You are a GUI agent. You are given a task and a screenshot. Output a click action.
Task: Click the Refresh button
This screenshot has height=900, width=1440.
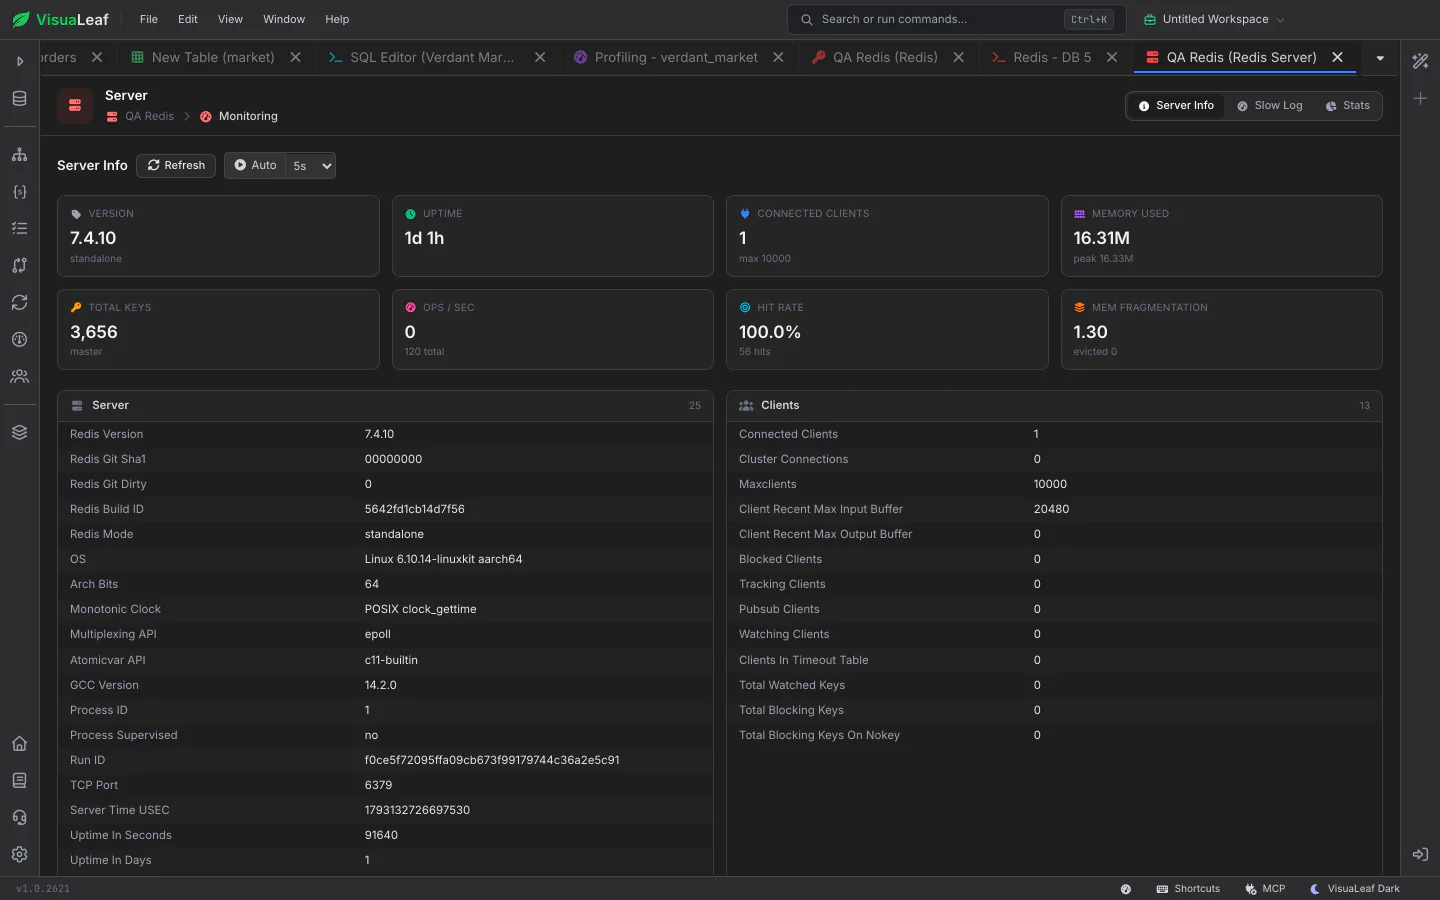[x=176, y=165]
